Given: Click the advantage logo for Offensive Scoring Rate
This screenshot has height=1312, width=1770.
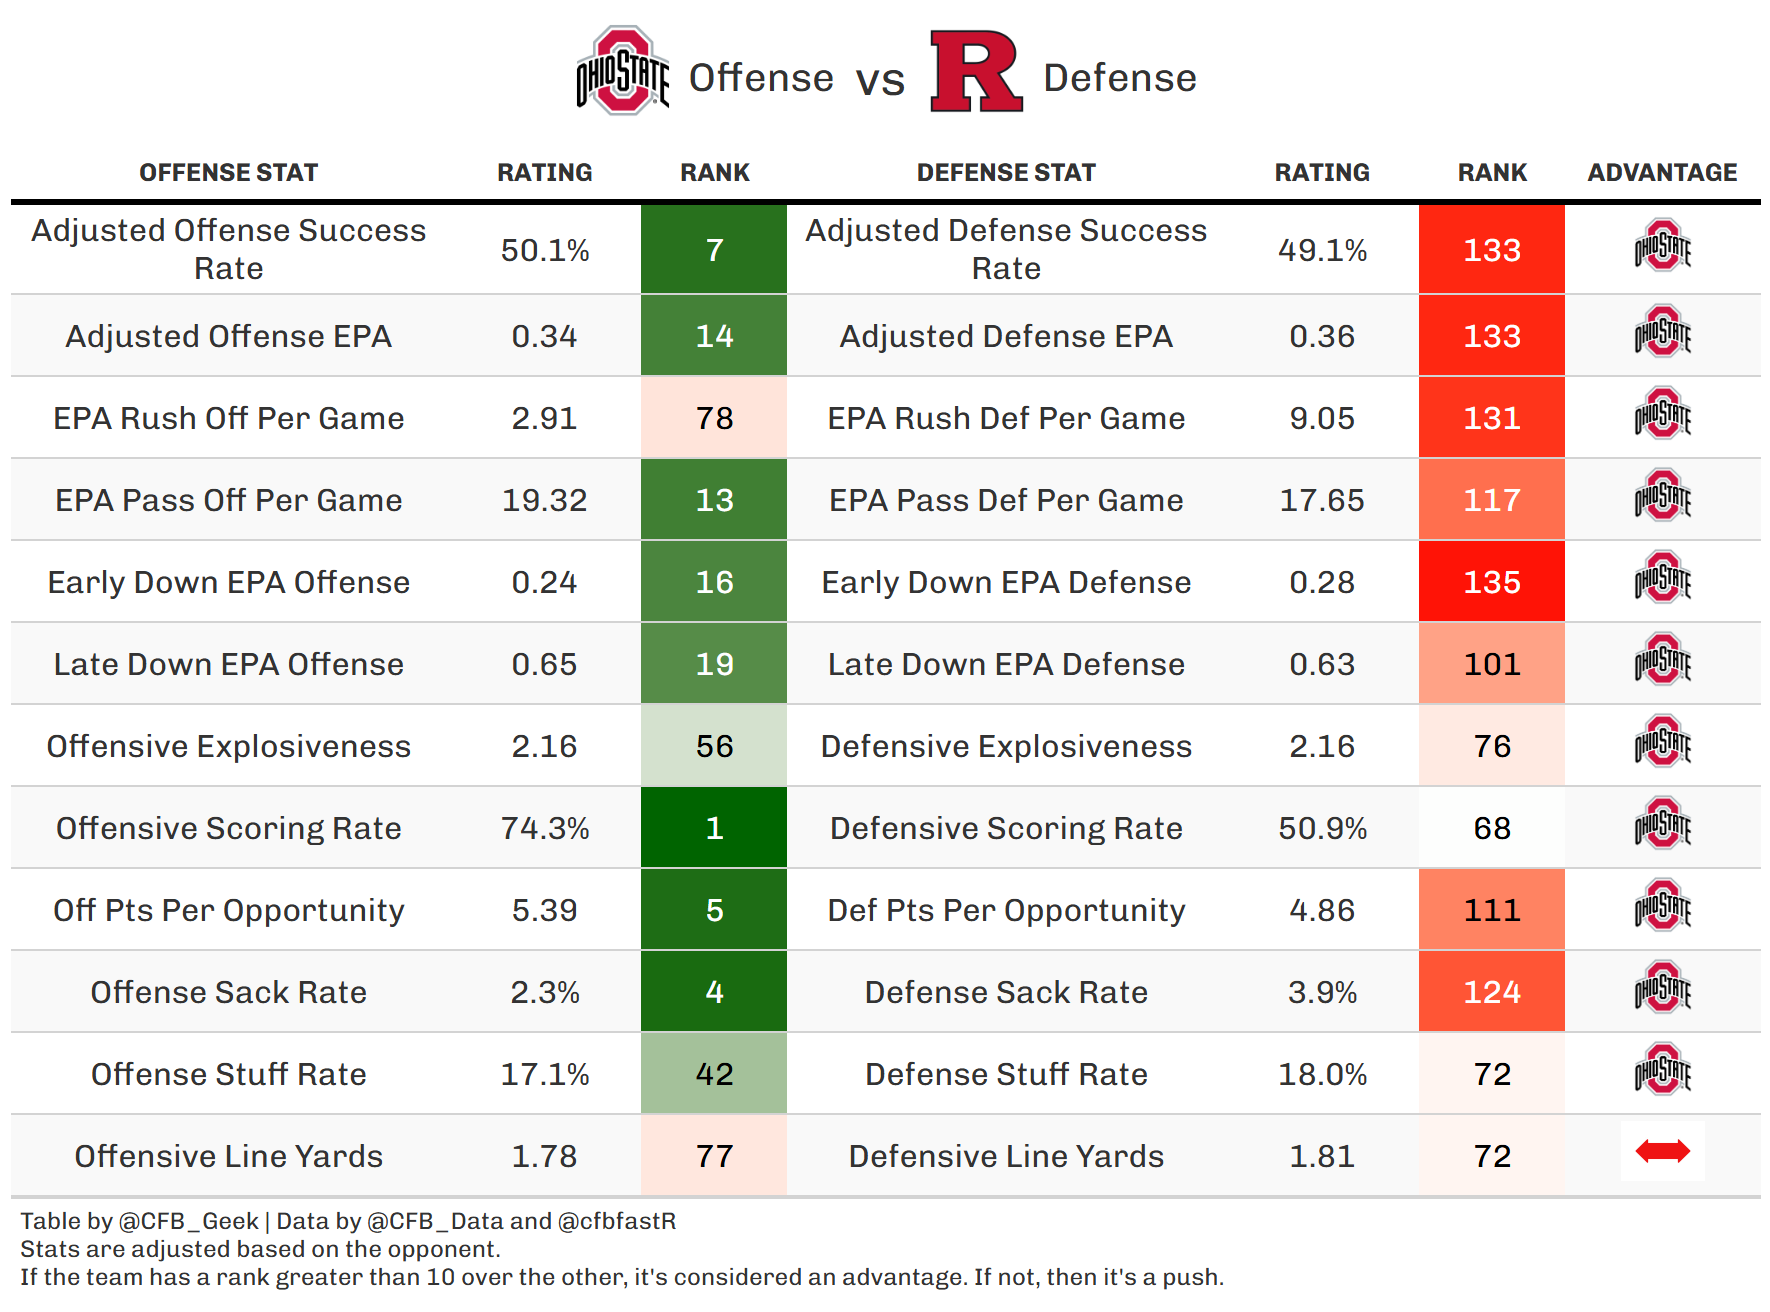Looking at the screenshot, I should [1662, 824].
